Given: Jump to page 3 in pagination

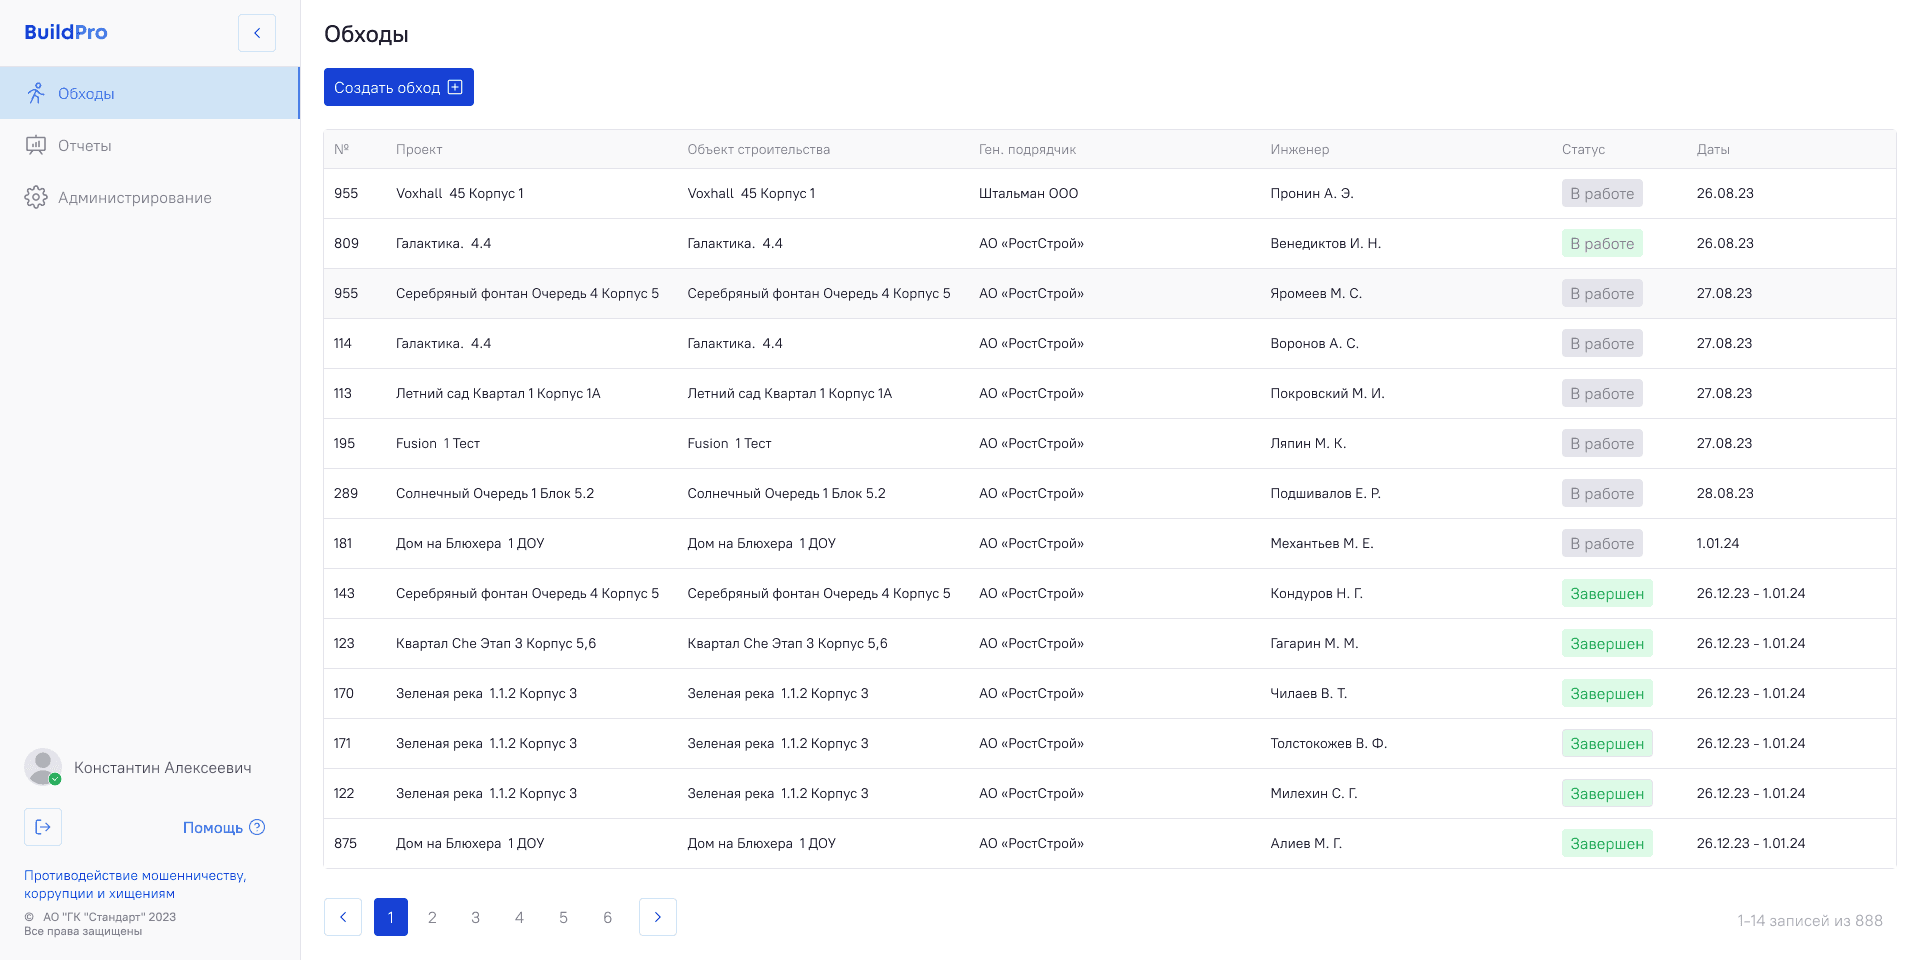Looking at the screenshot, I should 475,917.
